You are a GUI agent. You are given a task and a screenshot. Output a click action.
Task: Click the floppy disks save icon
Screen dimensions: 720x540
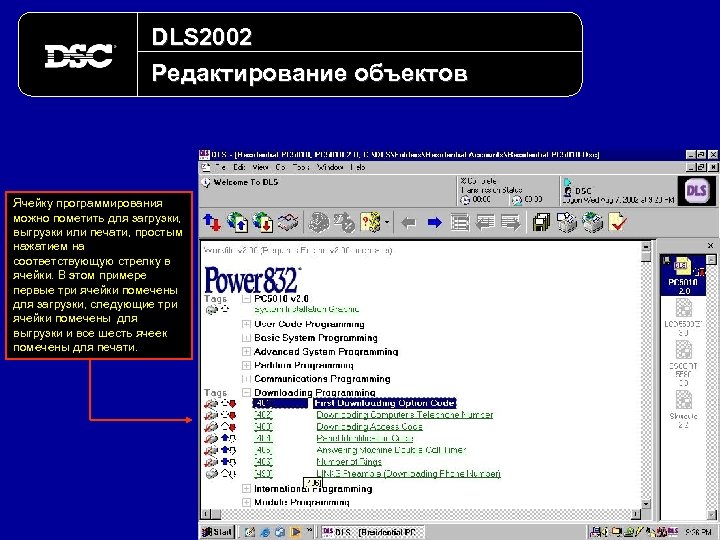tap(541, 223)
